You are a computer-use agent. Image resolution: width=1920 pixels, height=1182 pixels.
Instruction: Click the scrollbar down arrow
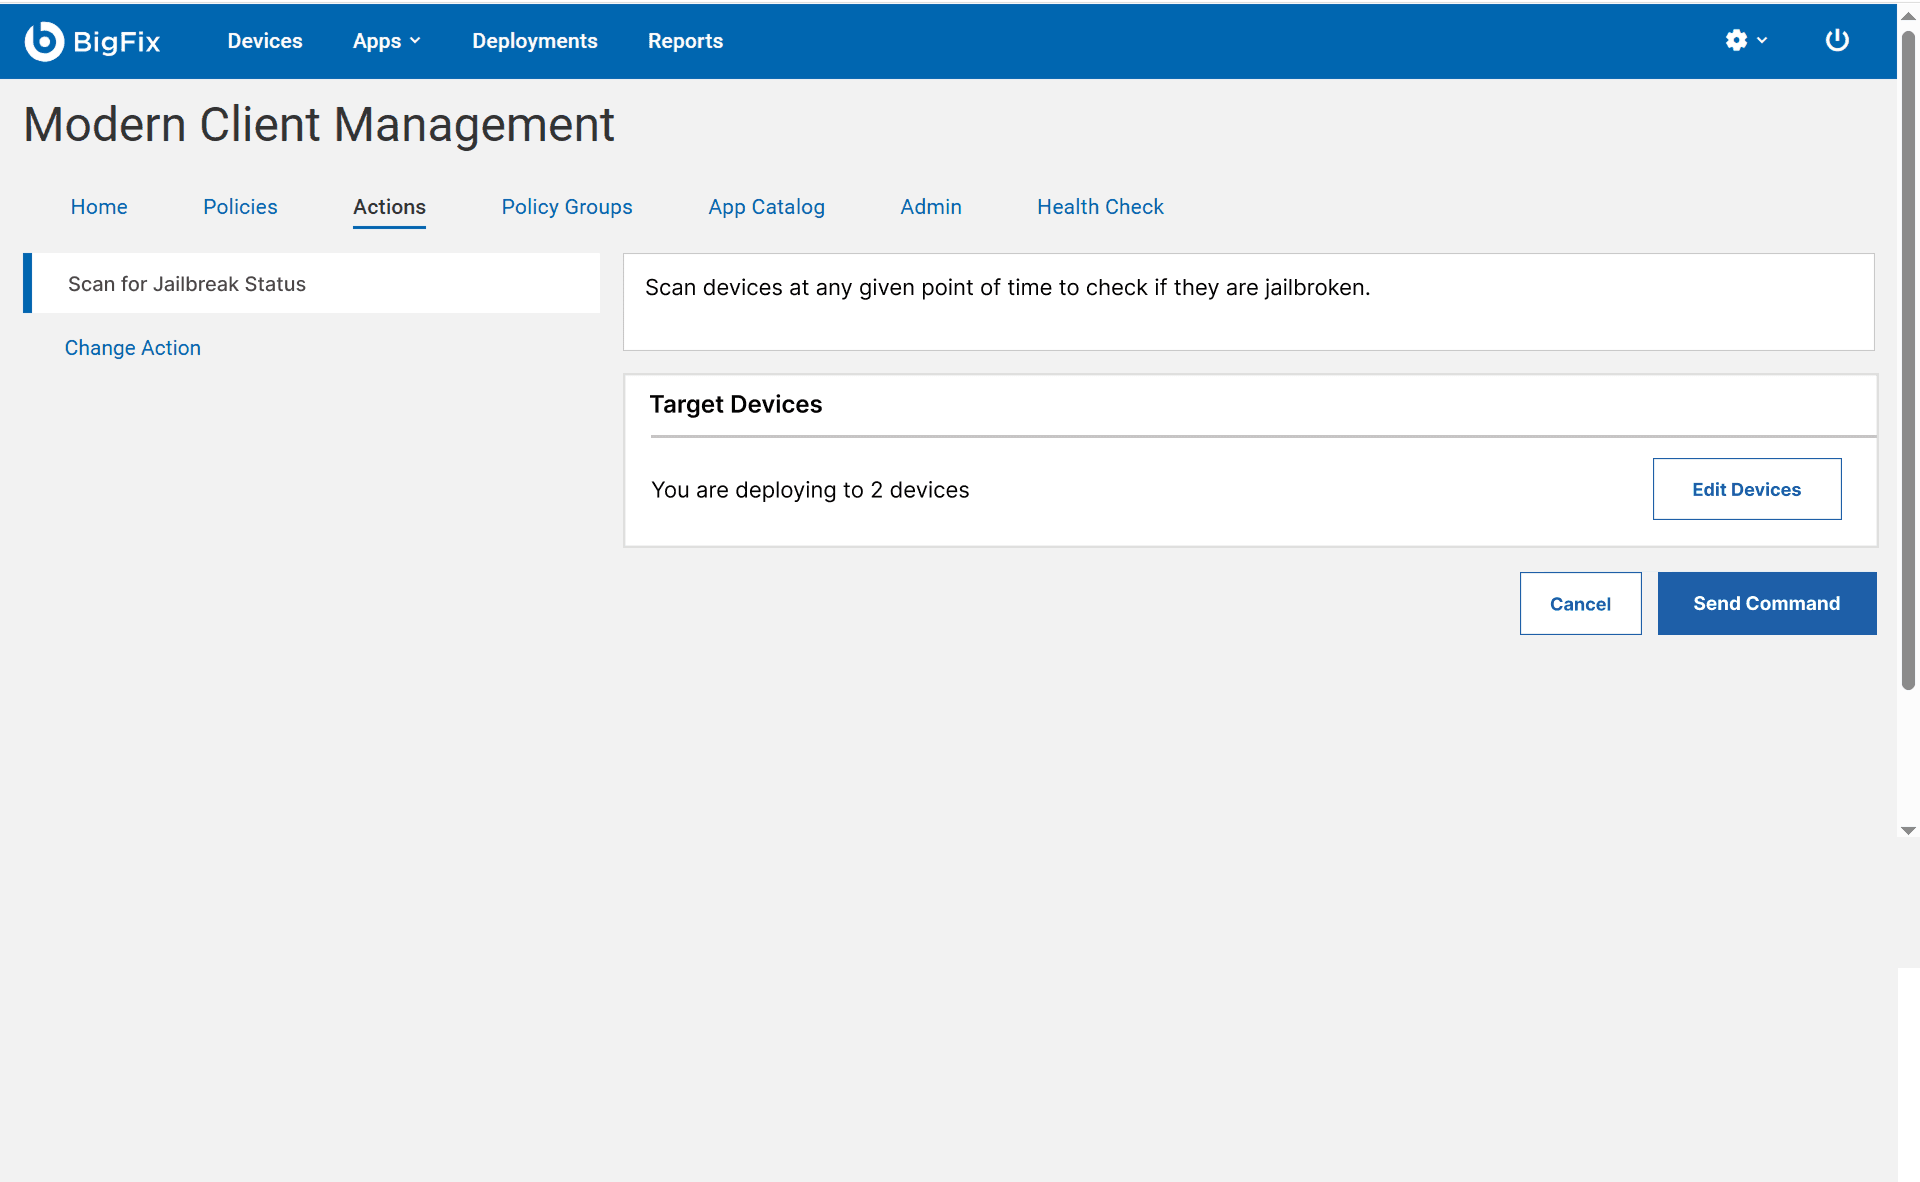(x=1908, y=831)
